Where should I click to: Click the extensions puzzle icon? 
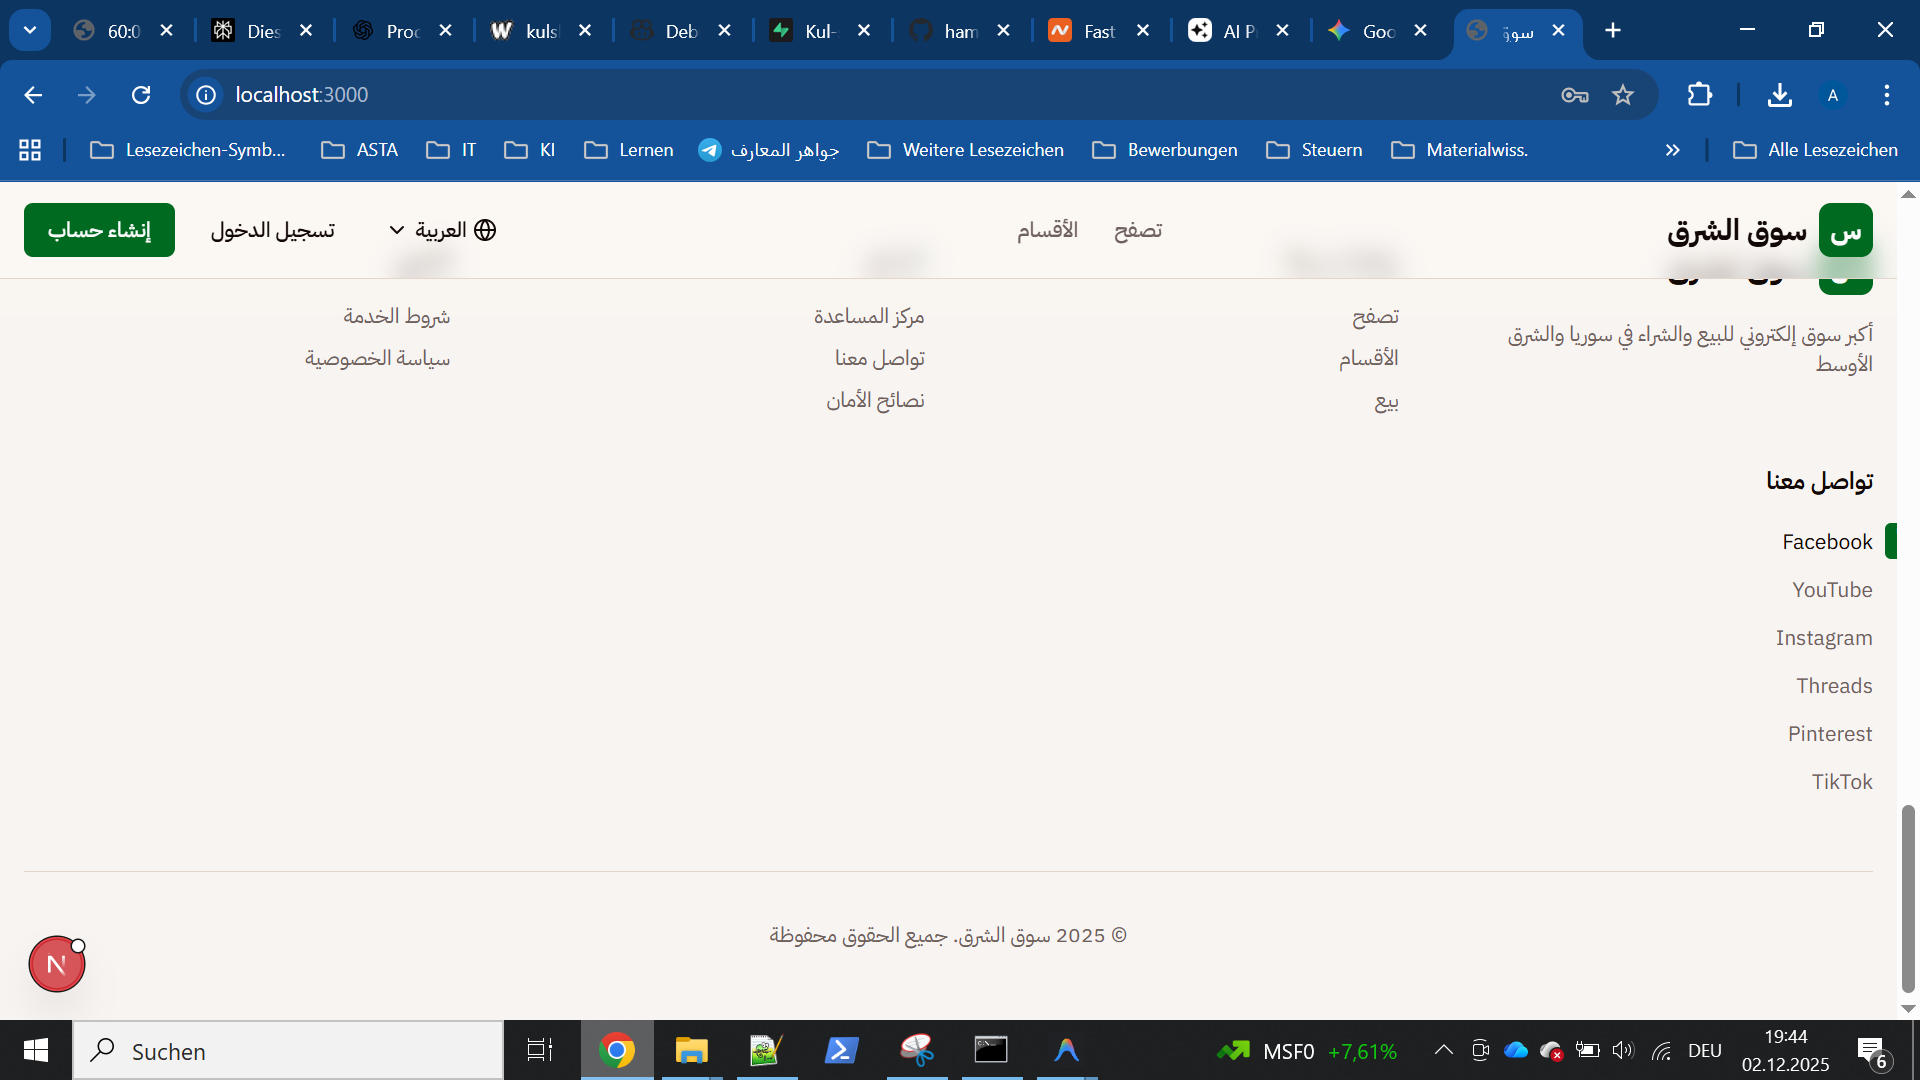1700,95
